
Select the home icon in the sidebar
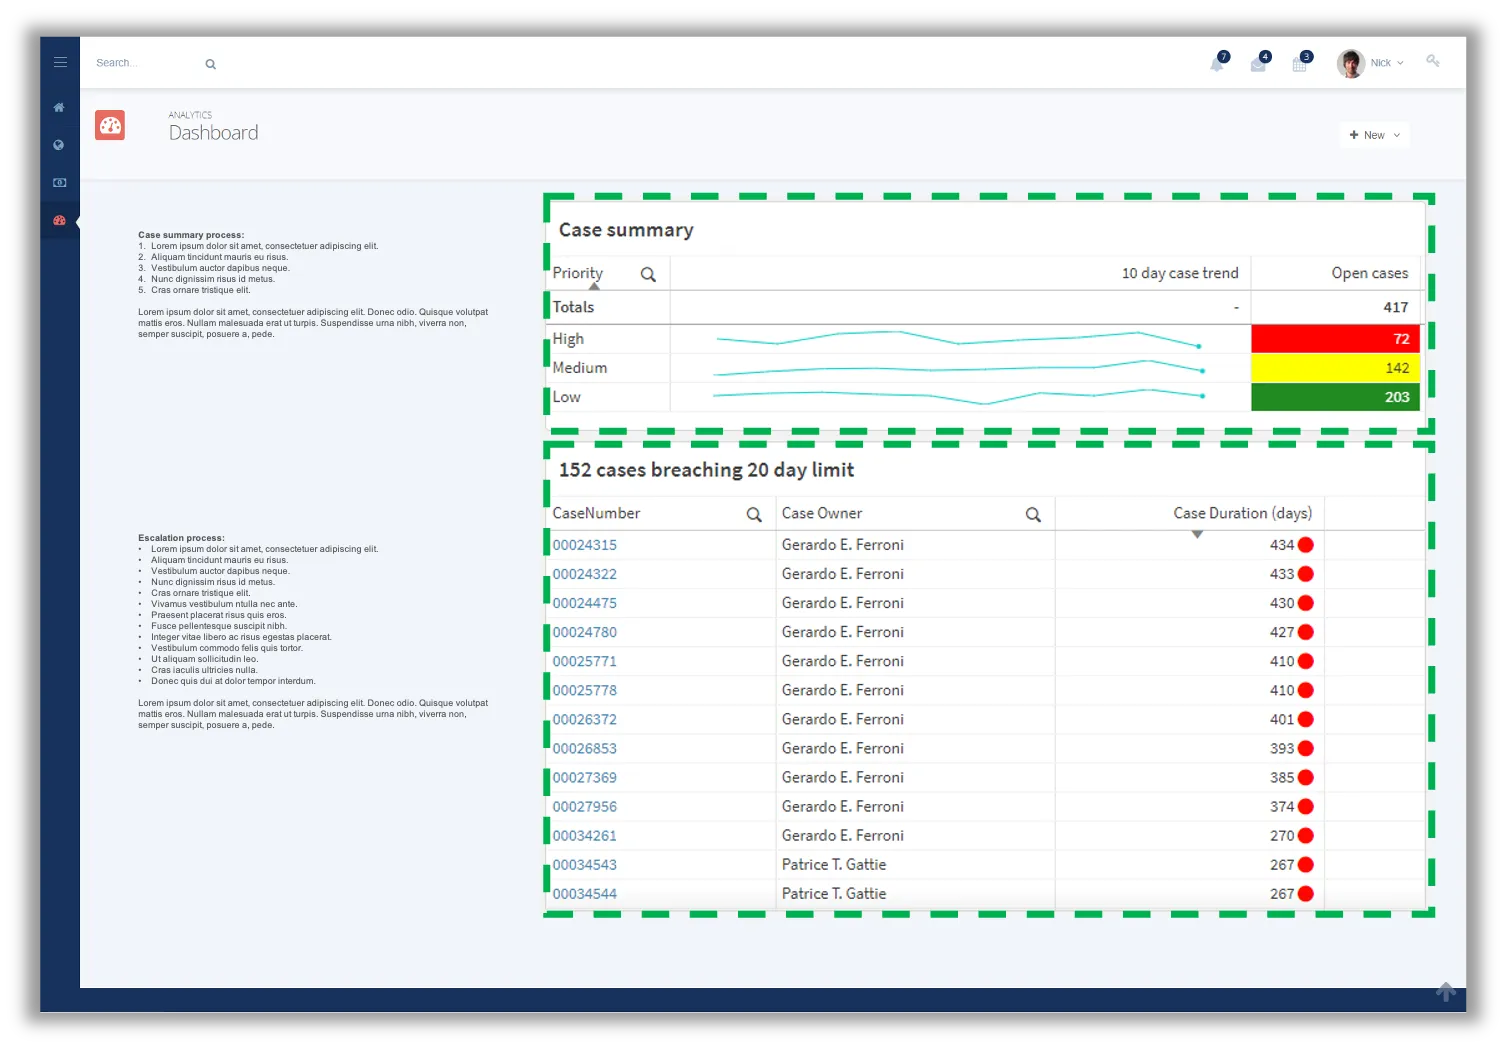pyautogui.click(x=59, y=107)
